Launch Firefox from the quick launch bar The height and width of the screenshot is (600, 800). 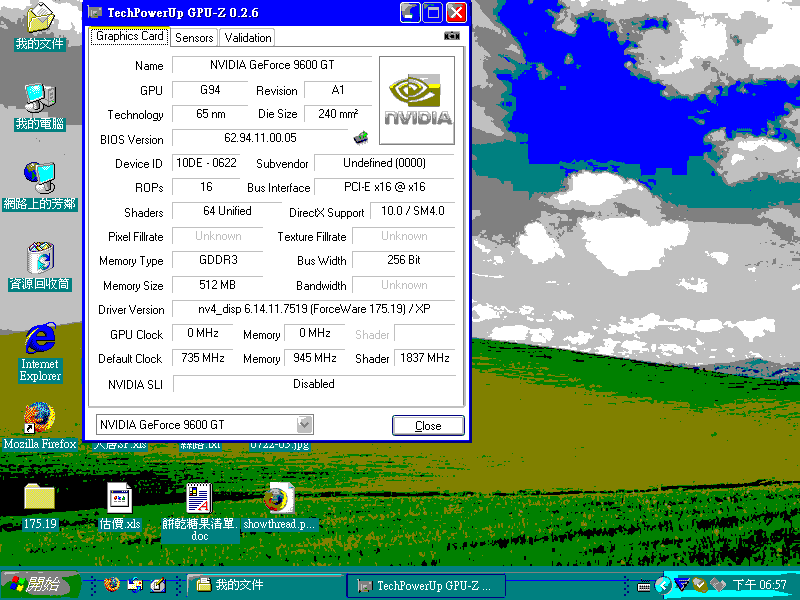pos(112,585)
